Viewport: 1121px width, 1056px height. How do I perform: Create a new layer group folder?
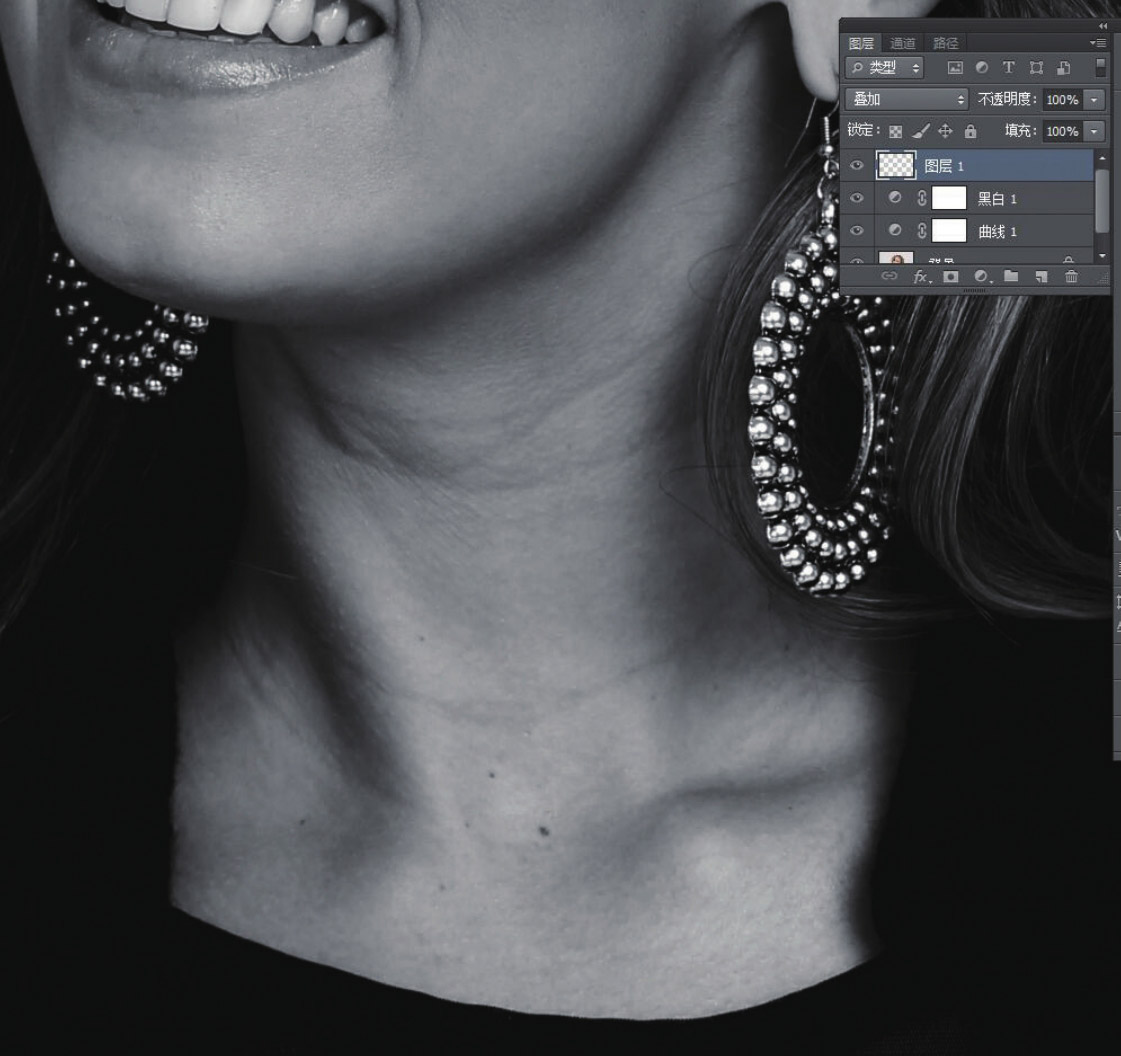[x=1011, y=277]
